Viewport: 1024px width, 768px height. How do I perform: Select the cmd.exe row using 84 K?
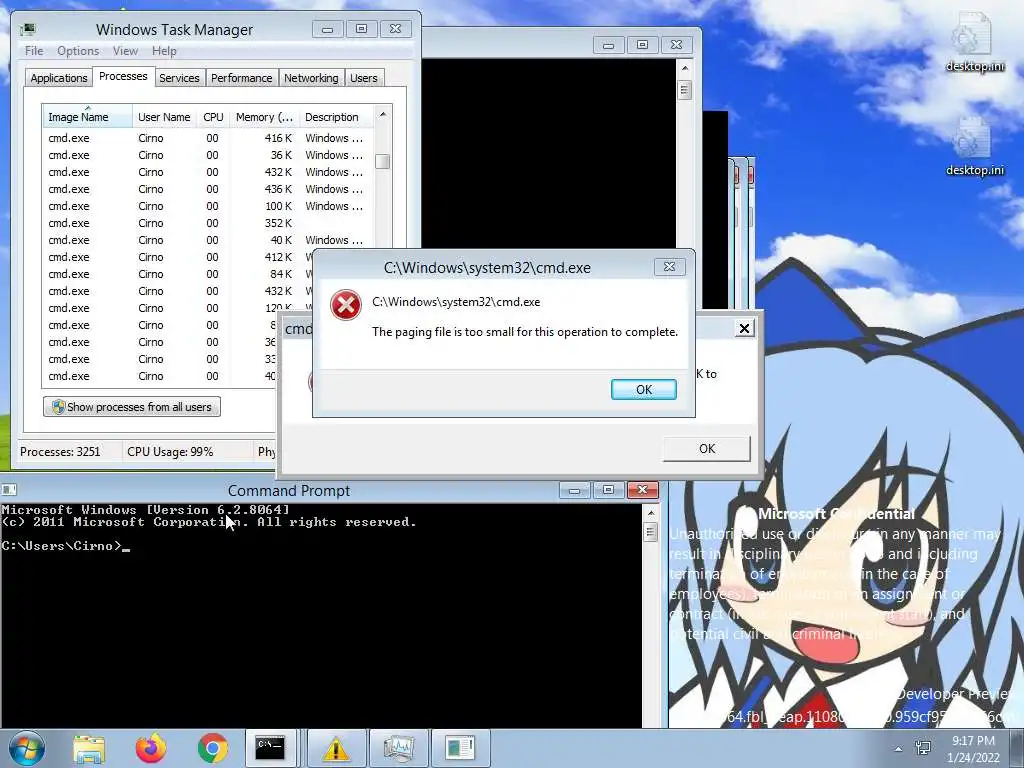tap(177, 274)
